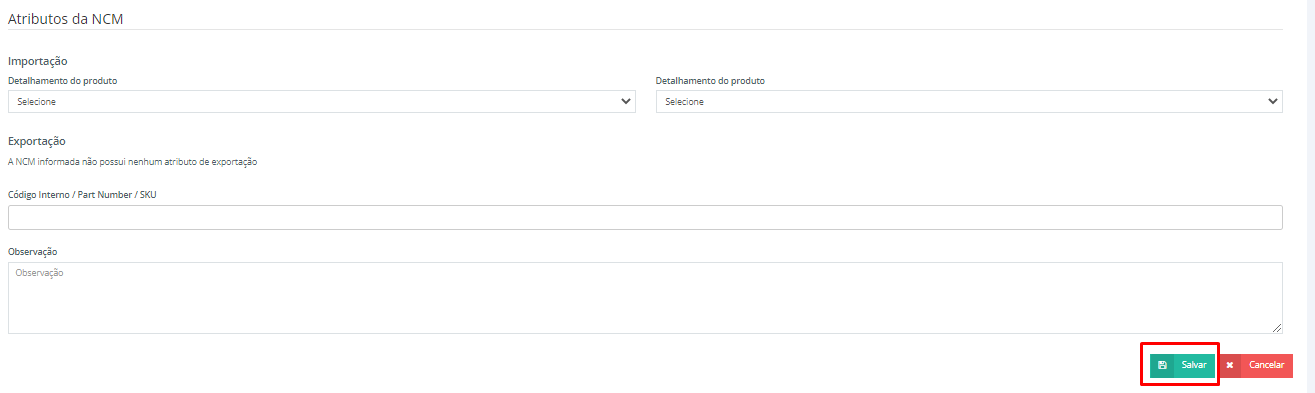This screenshot has height=393, width=1315.
Task: Click the vertical scrollbar on right edge
Action: coord(1311,196)
